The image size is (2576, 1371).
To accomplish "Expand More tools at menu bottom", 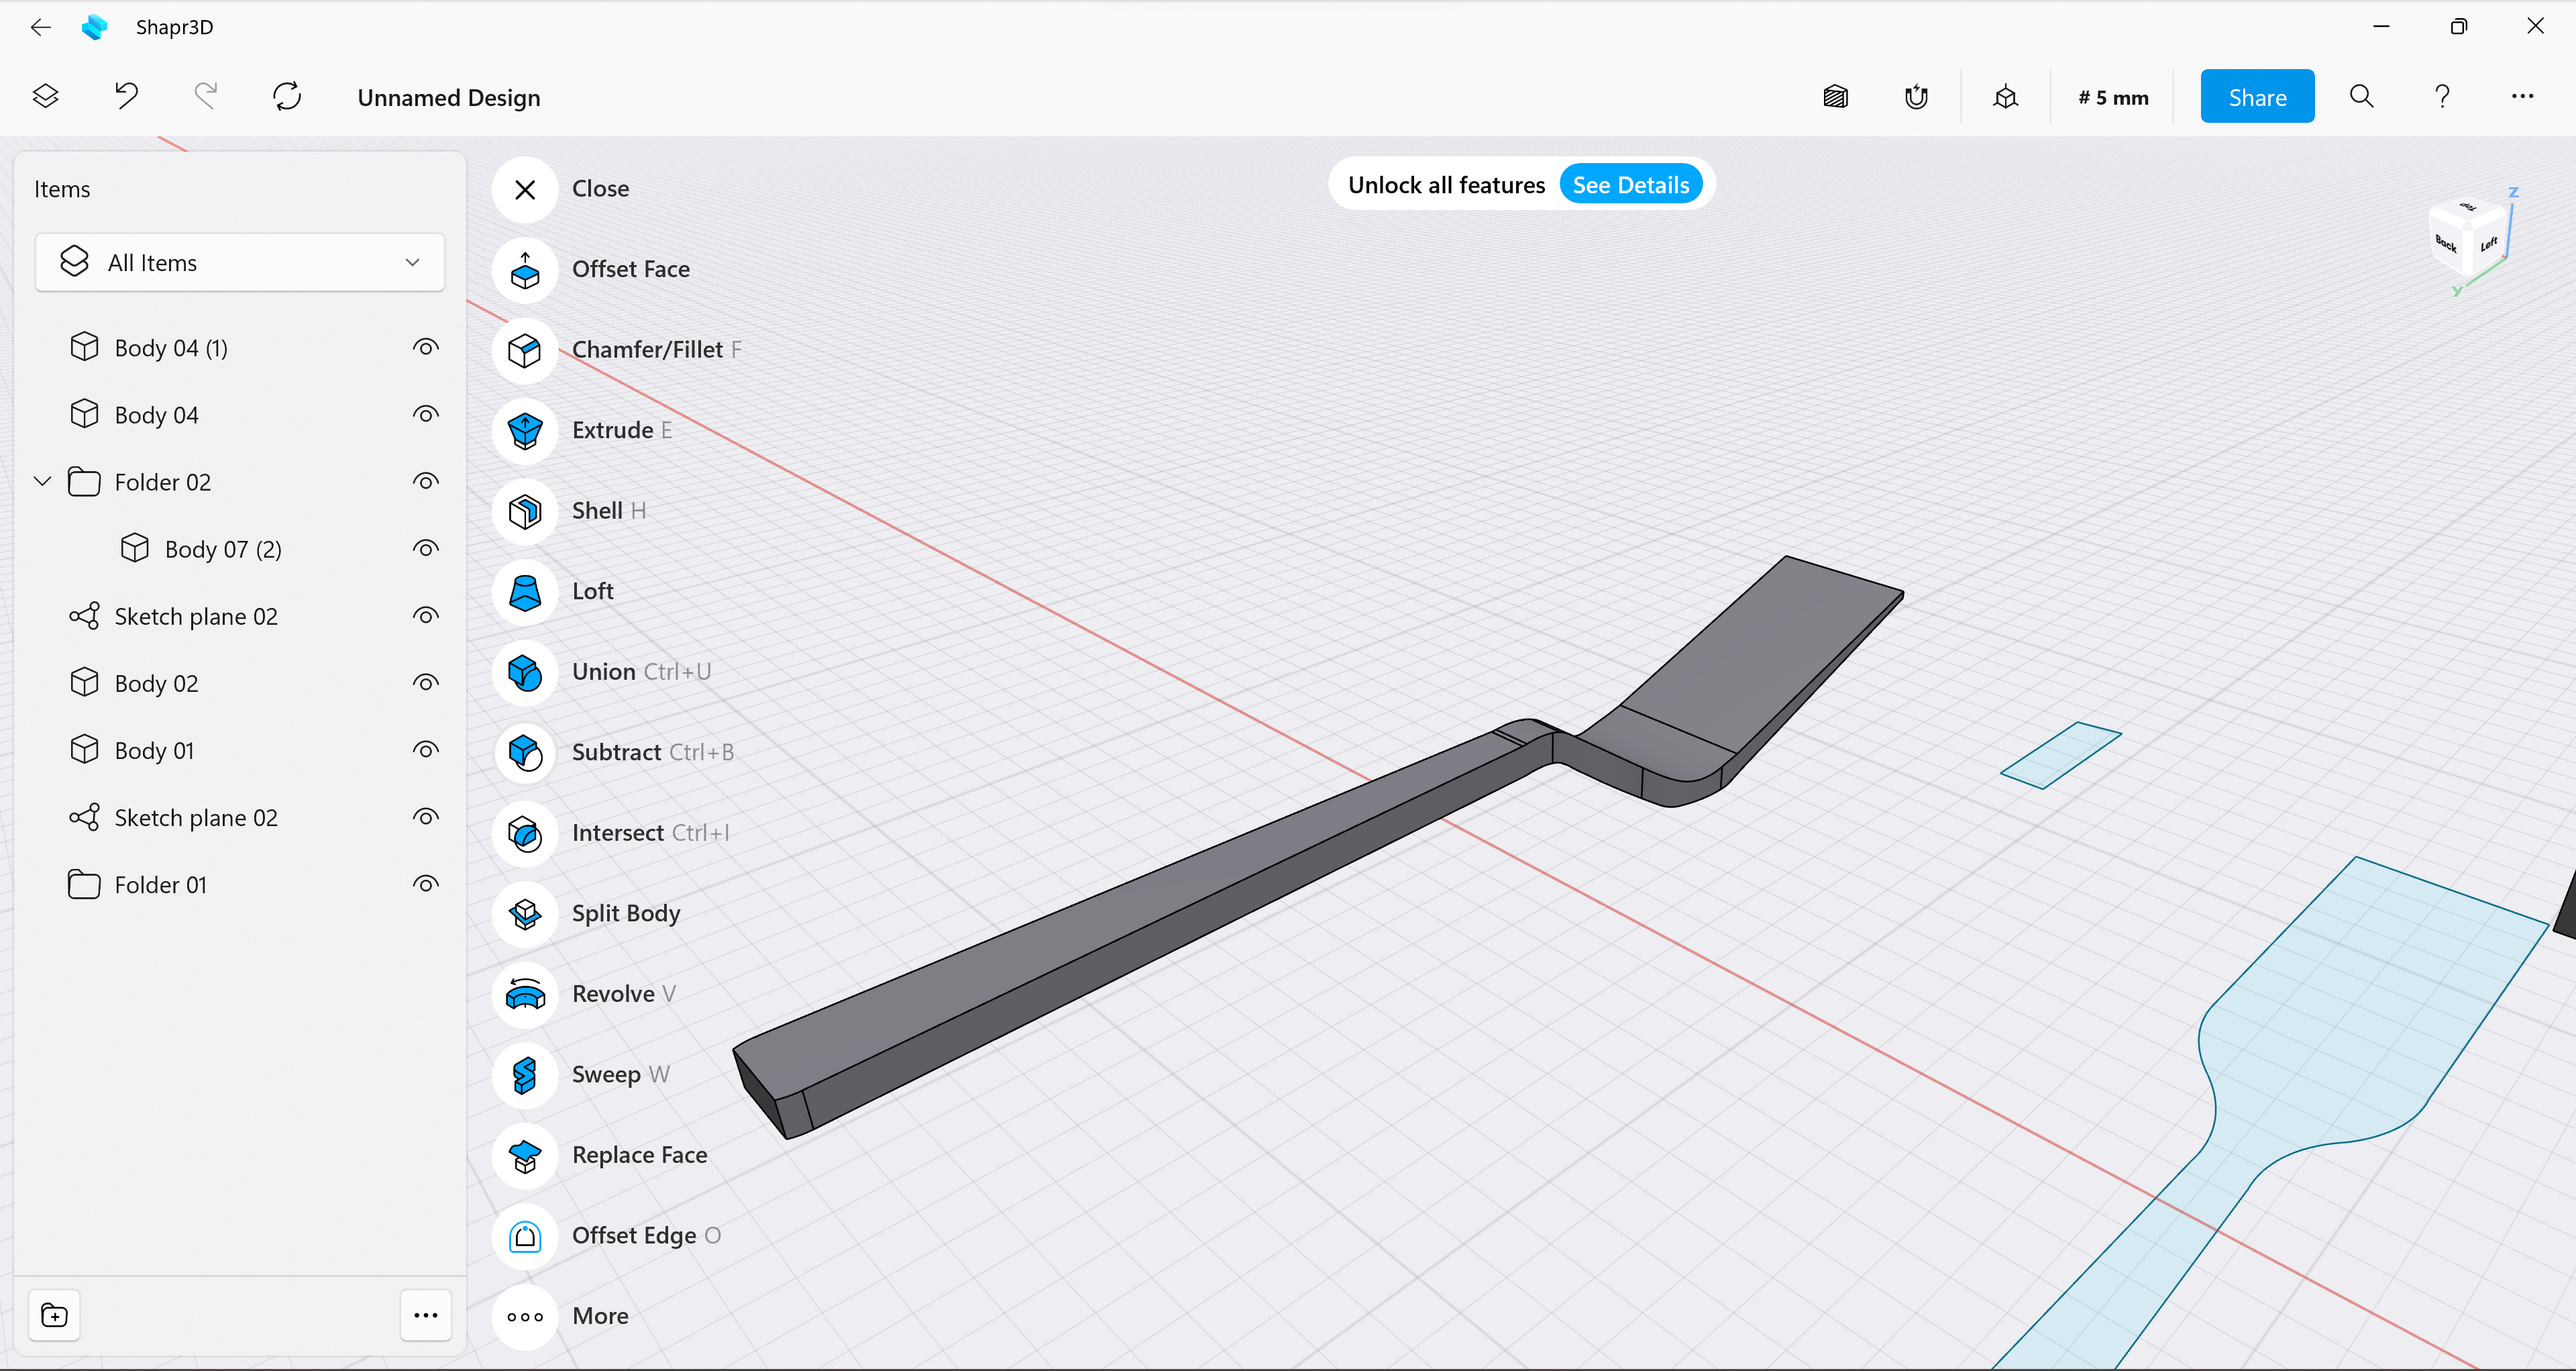I will tap(524, 1316).
